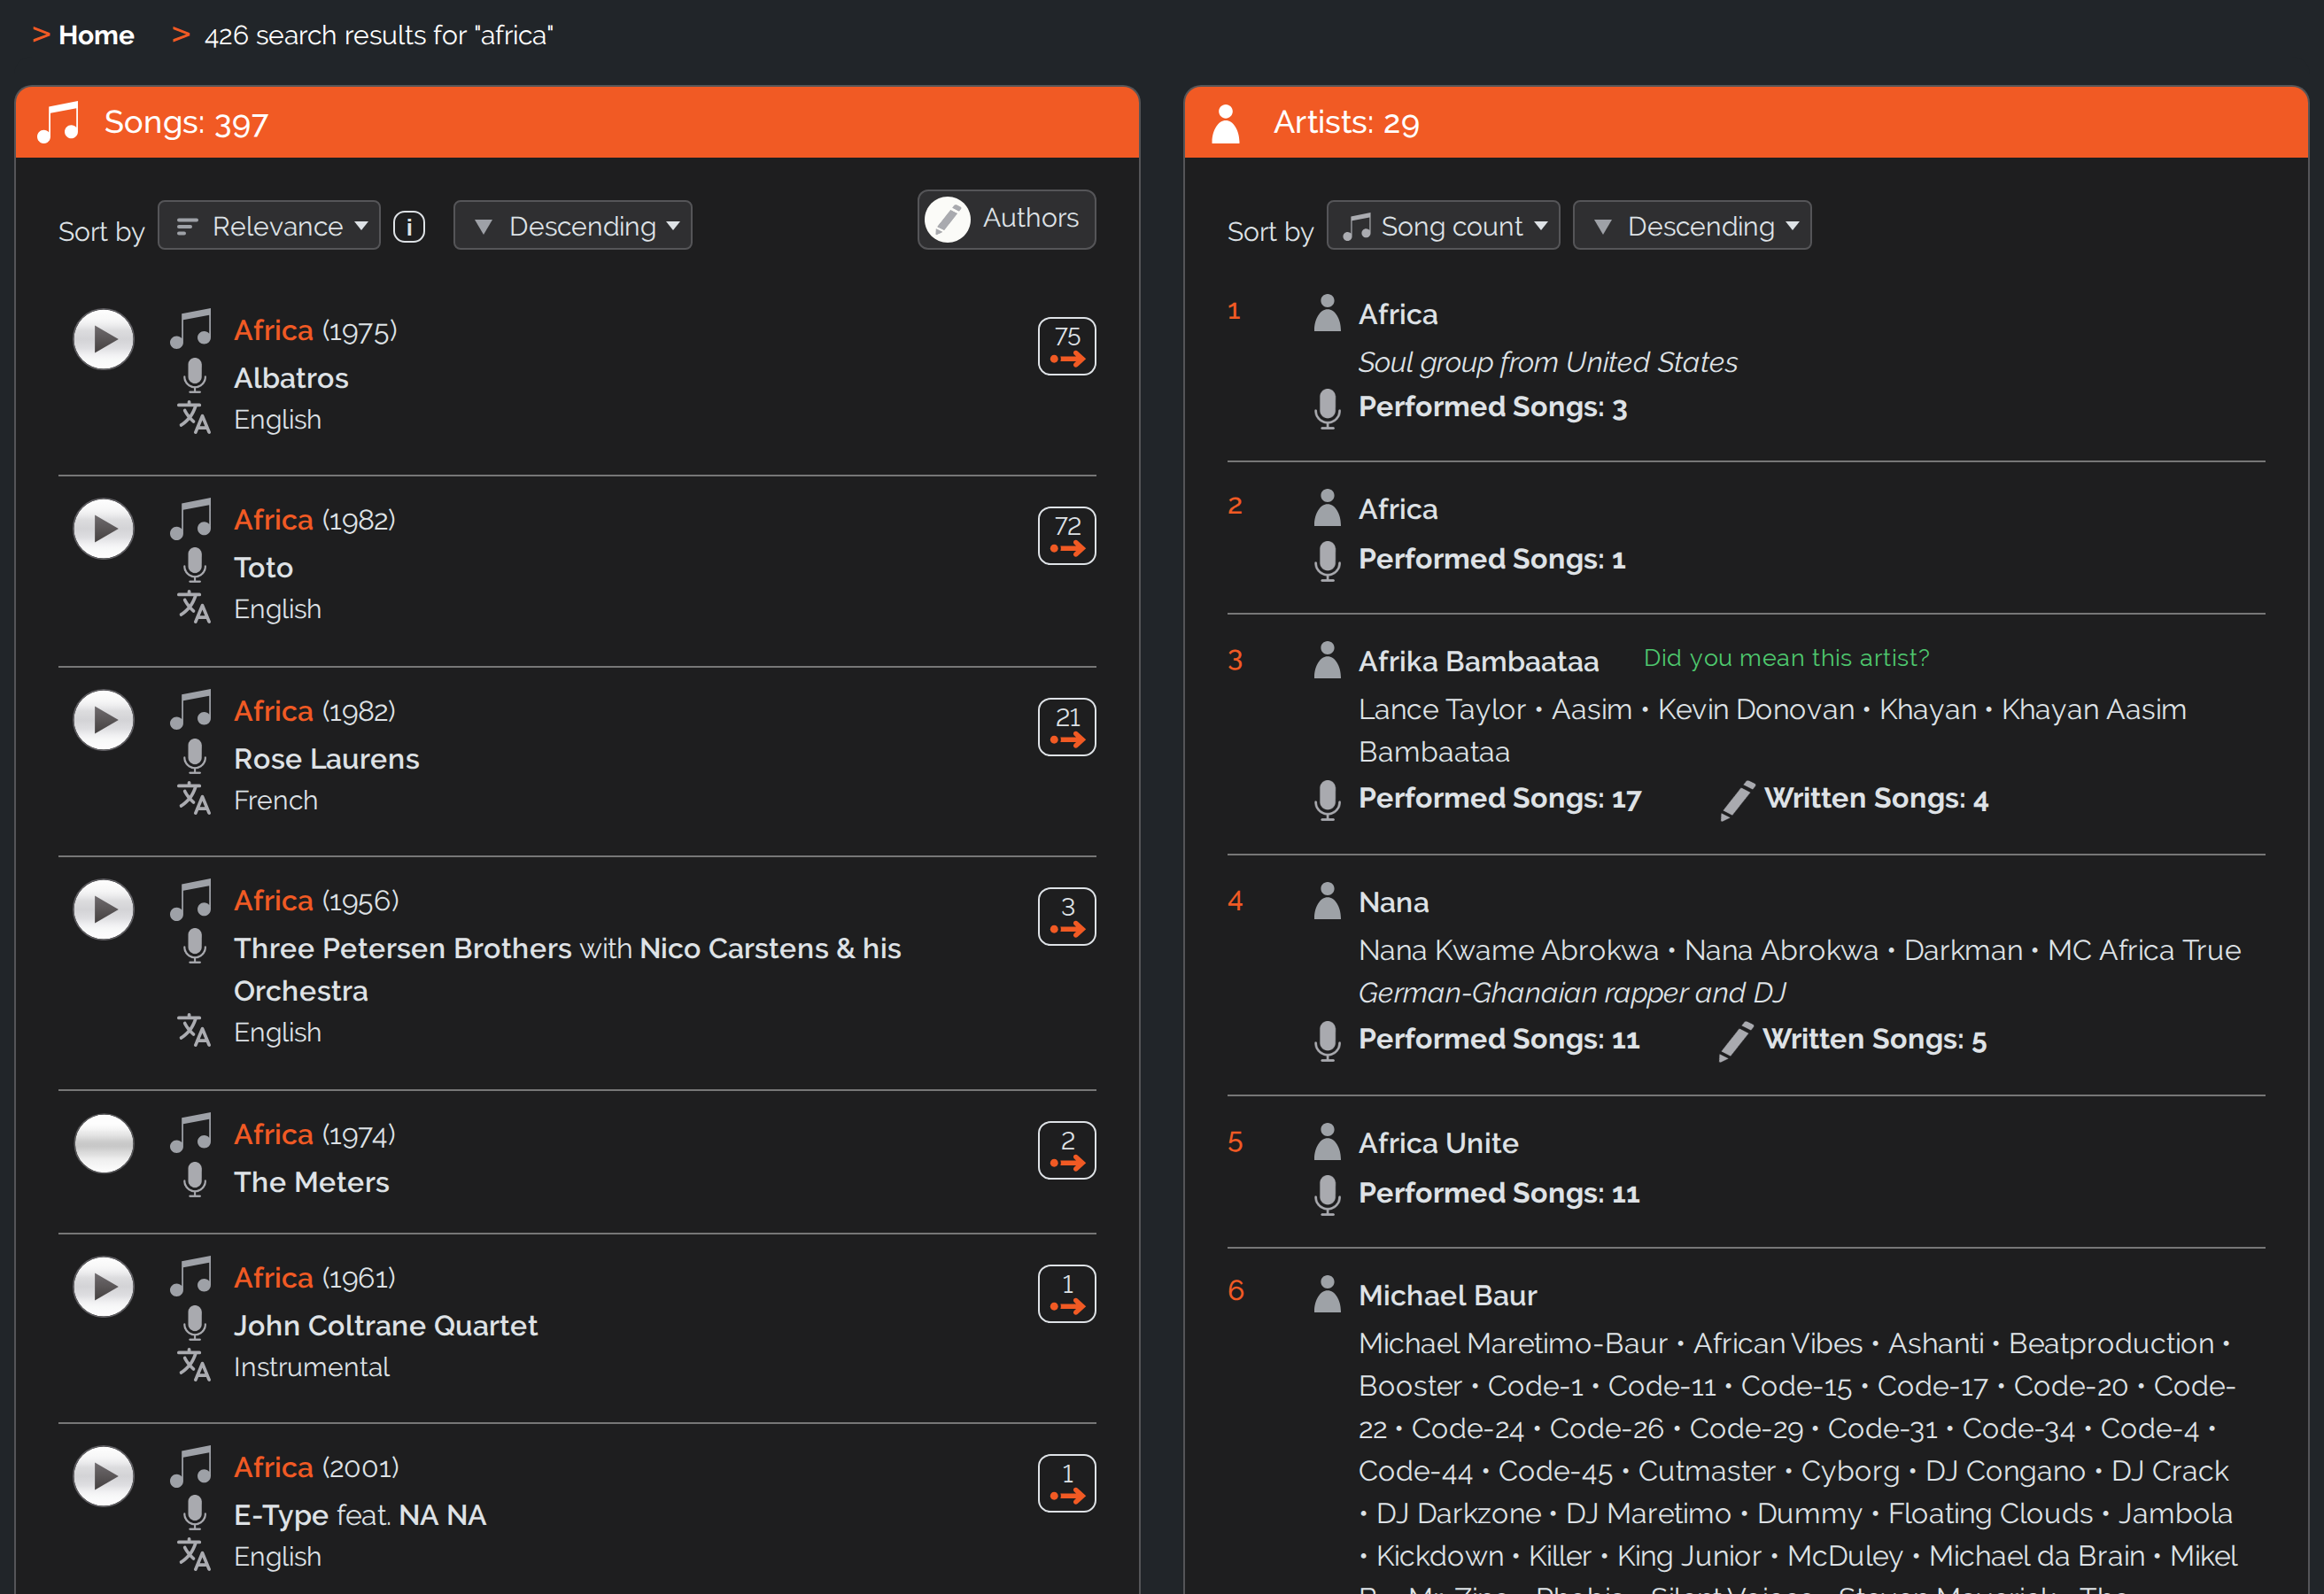Open second Africa artist with 1 song
This screenshot has width=2324, height=1594.
[1397, 509]
